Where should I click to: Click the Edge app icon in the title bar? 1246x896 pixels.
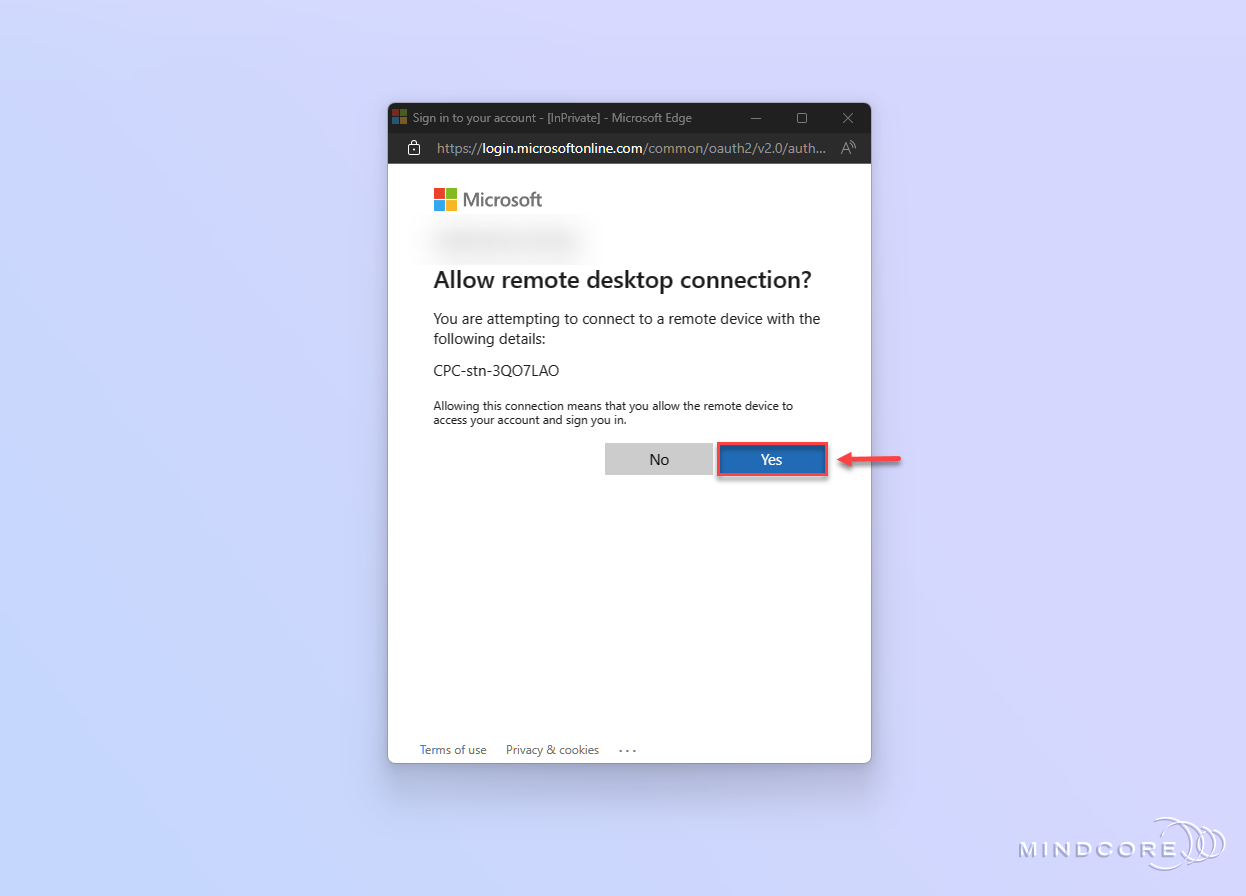point(400,117)
